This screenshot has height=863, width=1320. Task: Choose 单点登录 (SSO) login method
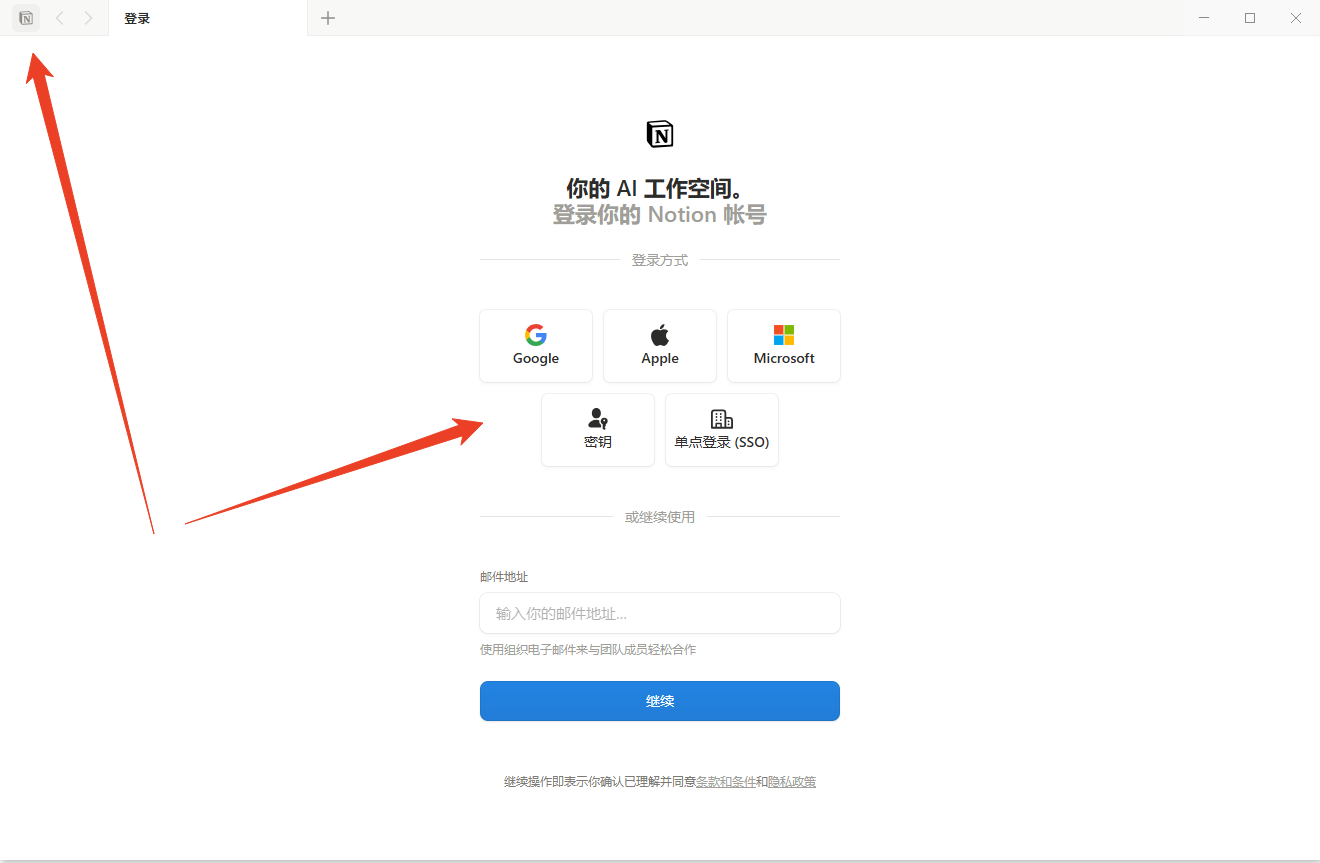point(721,430)
